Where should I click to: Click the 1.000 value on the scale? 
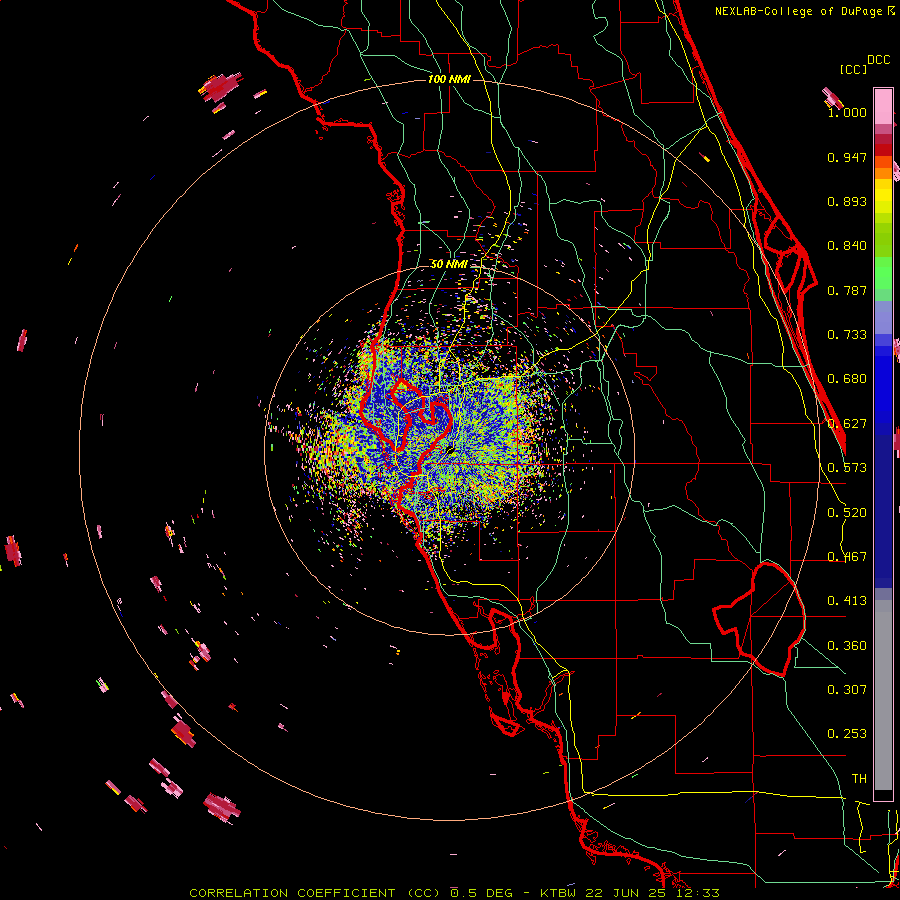pyautogui.click(x=847, y=113)
